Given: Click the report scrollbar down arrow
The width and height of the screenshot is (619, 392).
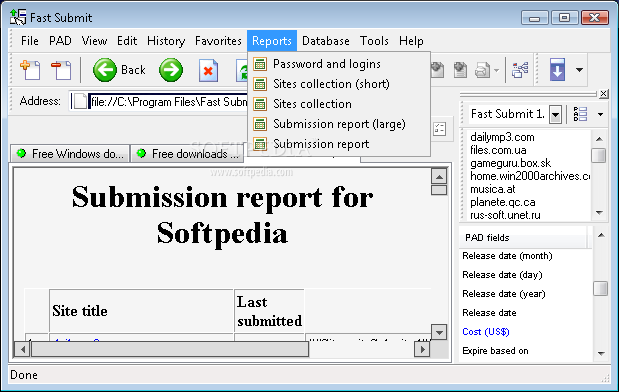Looking at the screenshot, I should [439, 332].
